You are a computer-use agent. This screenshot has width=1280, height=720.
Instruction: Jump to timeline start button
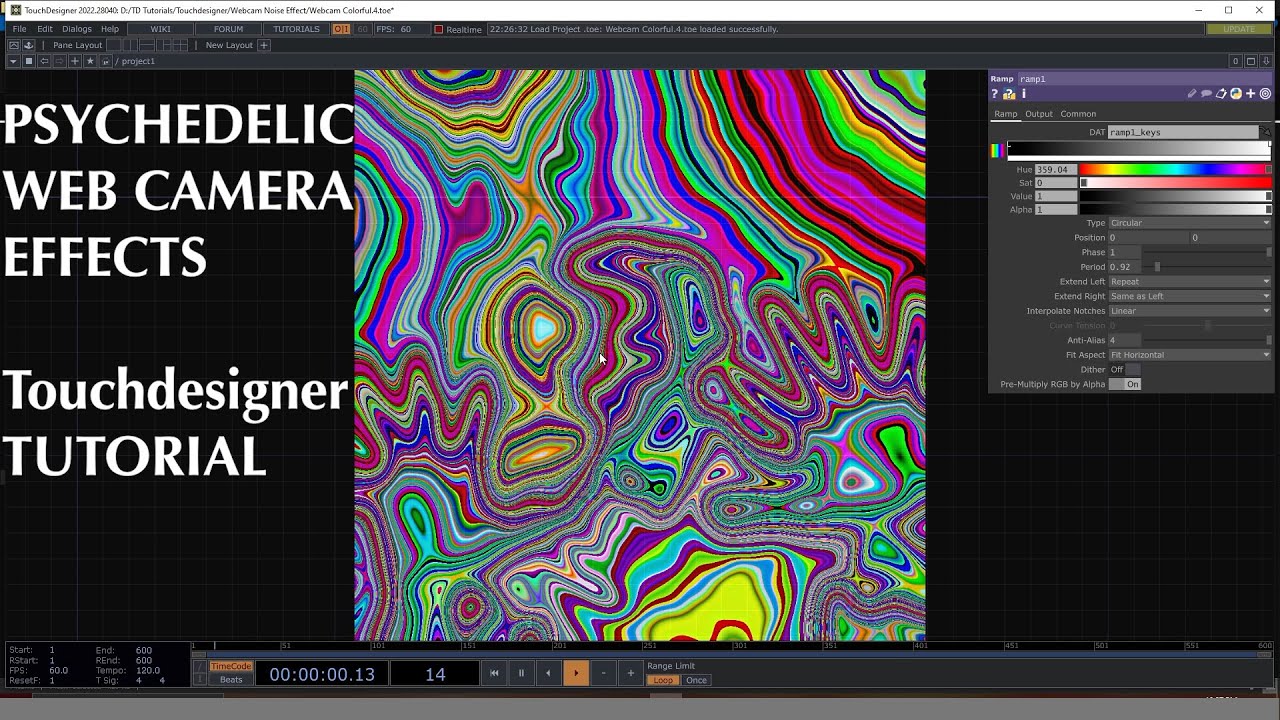click(494, 674)
